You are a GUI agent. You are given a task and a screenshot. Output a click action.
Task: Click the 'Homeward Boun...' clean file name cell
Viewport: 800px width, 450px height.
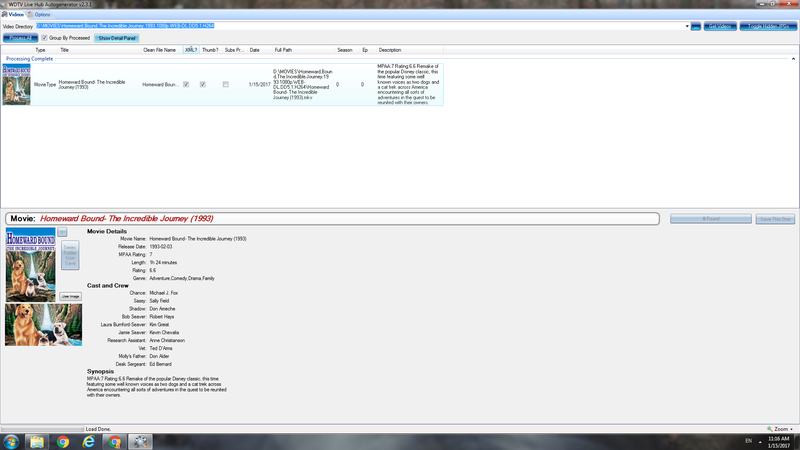(160, 85)
